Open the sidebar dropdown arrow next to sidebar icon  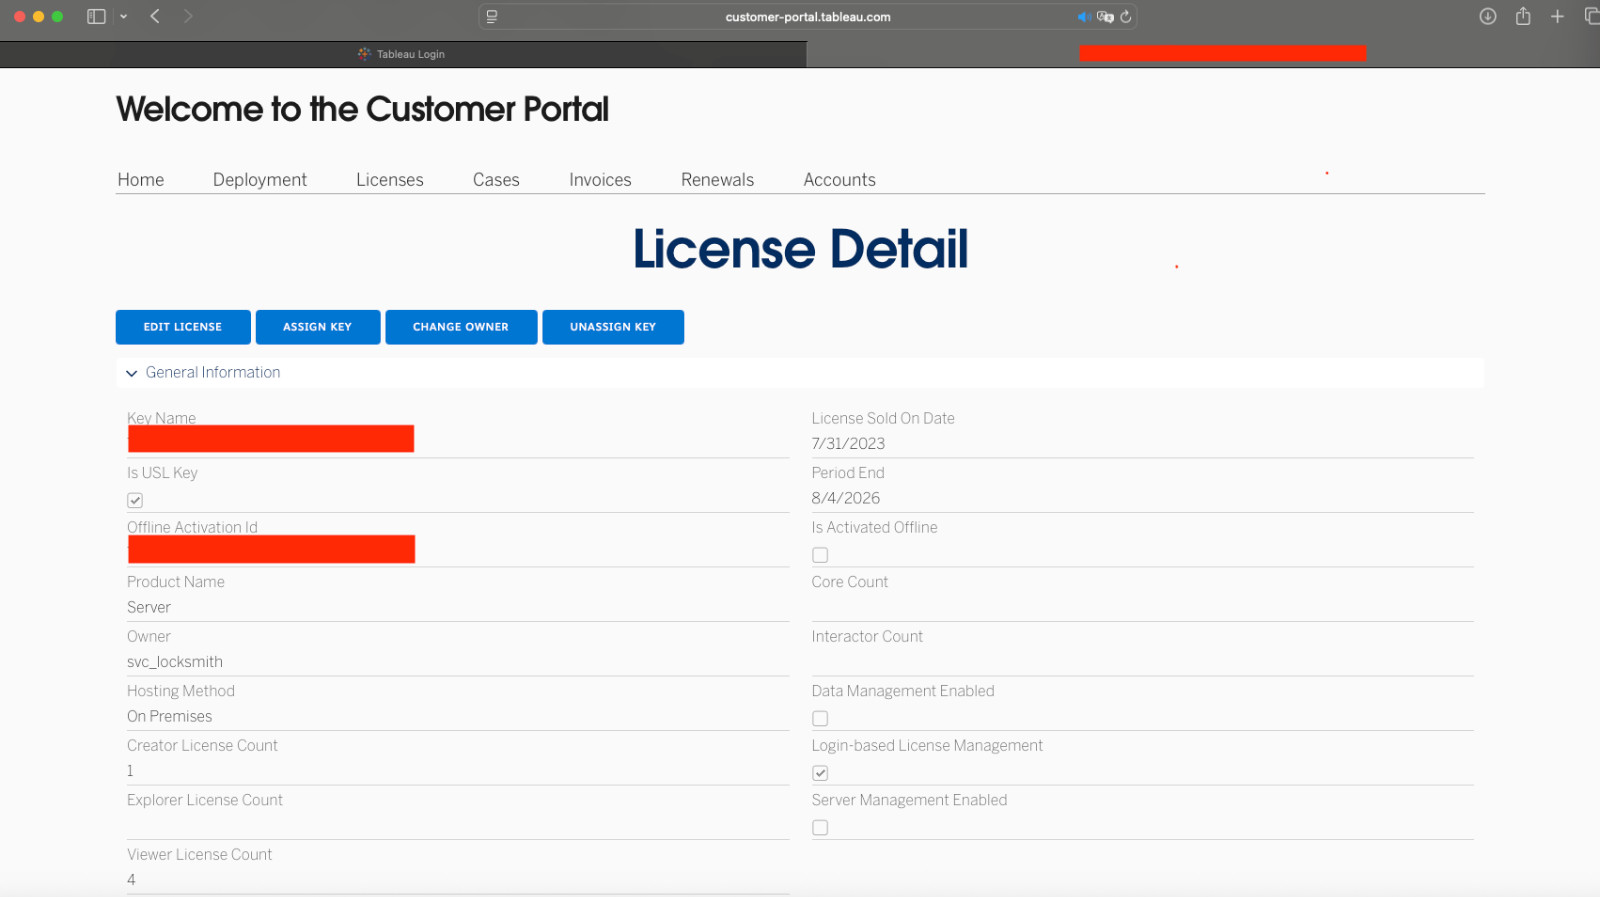[123, 17]
